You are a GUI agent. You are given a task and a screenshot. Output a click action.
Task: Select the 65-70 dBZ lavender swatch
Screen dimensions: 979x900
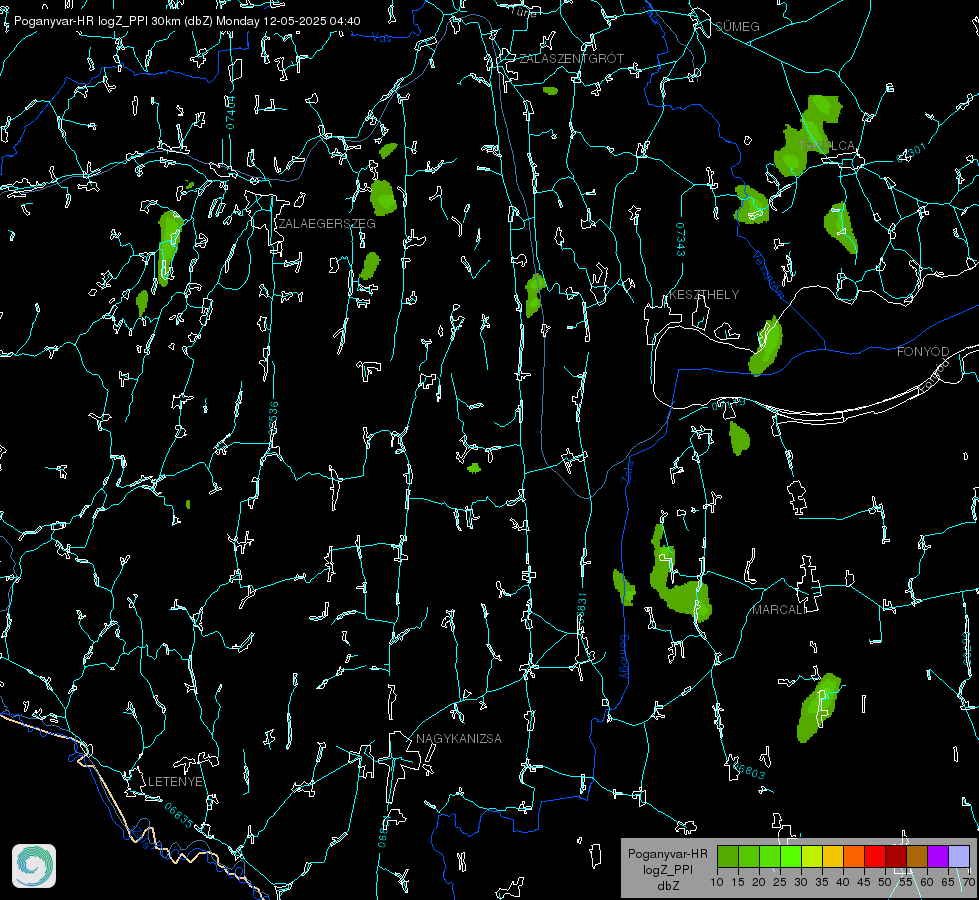pyautogui.click(x=959, y=856)
